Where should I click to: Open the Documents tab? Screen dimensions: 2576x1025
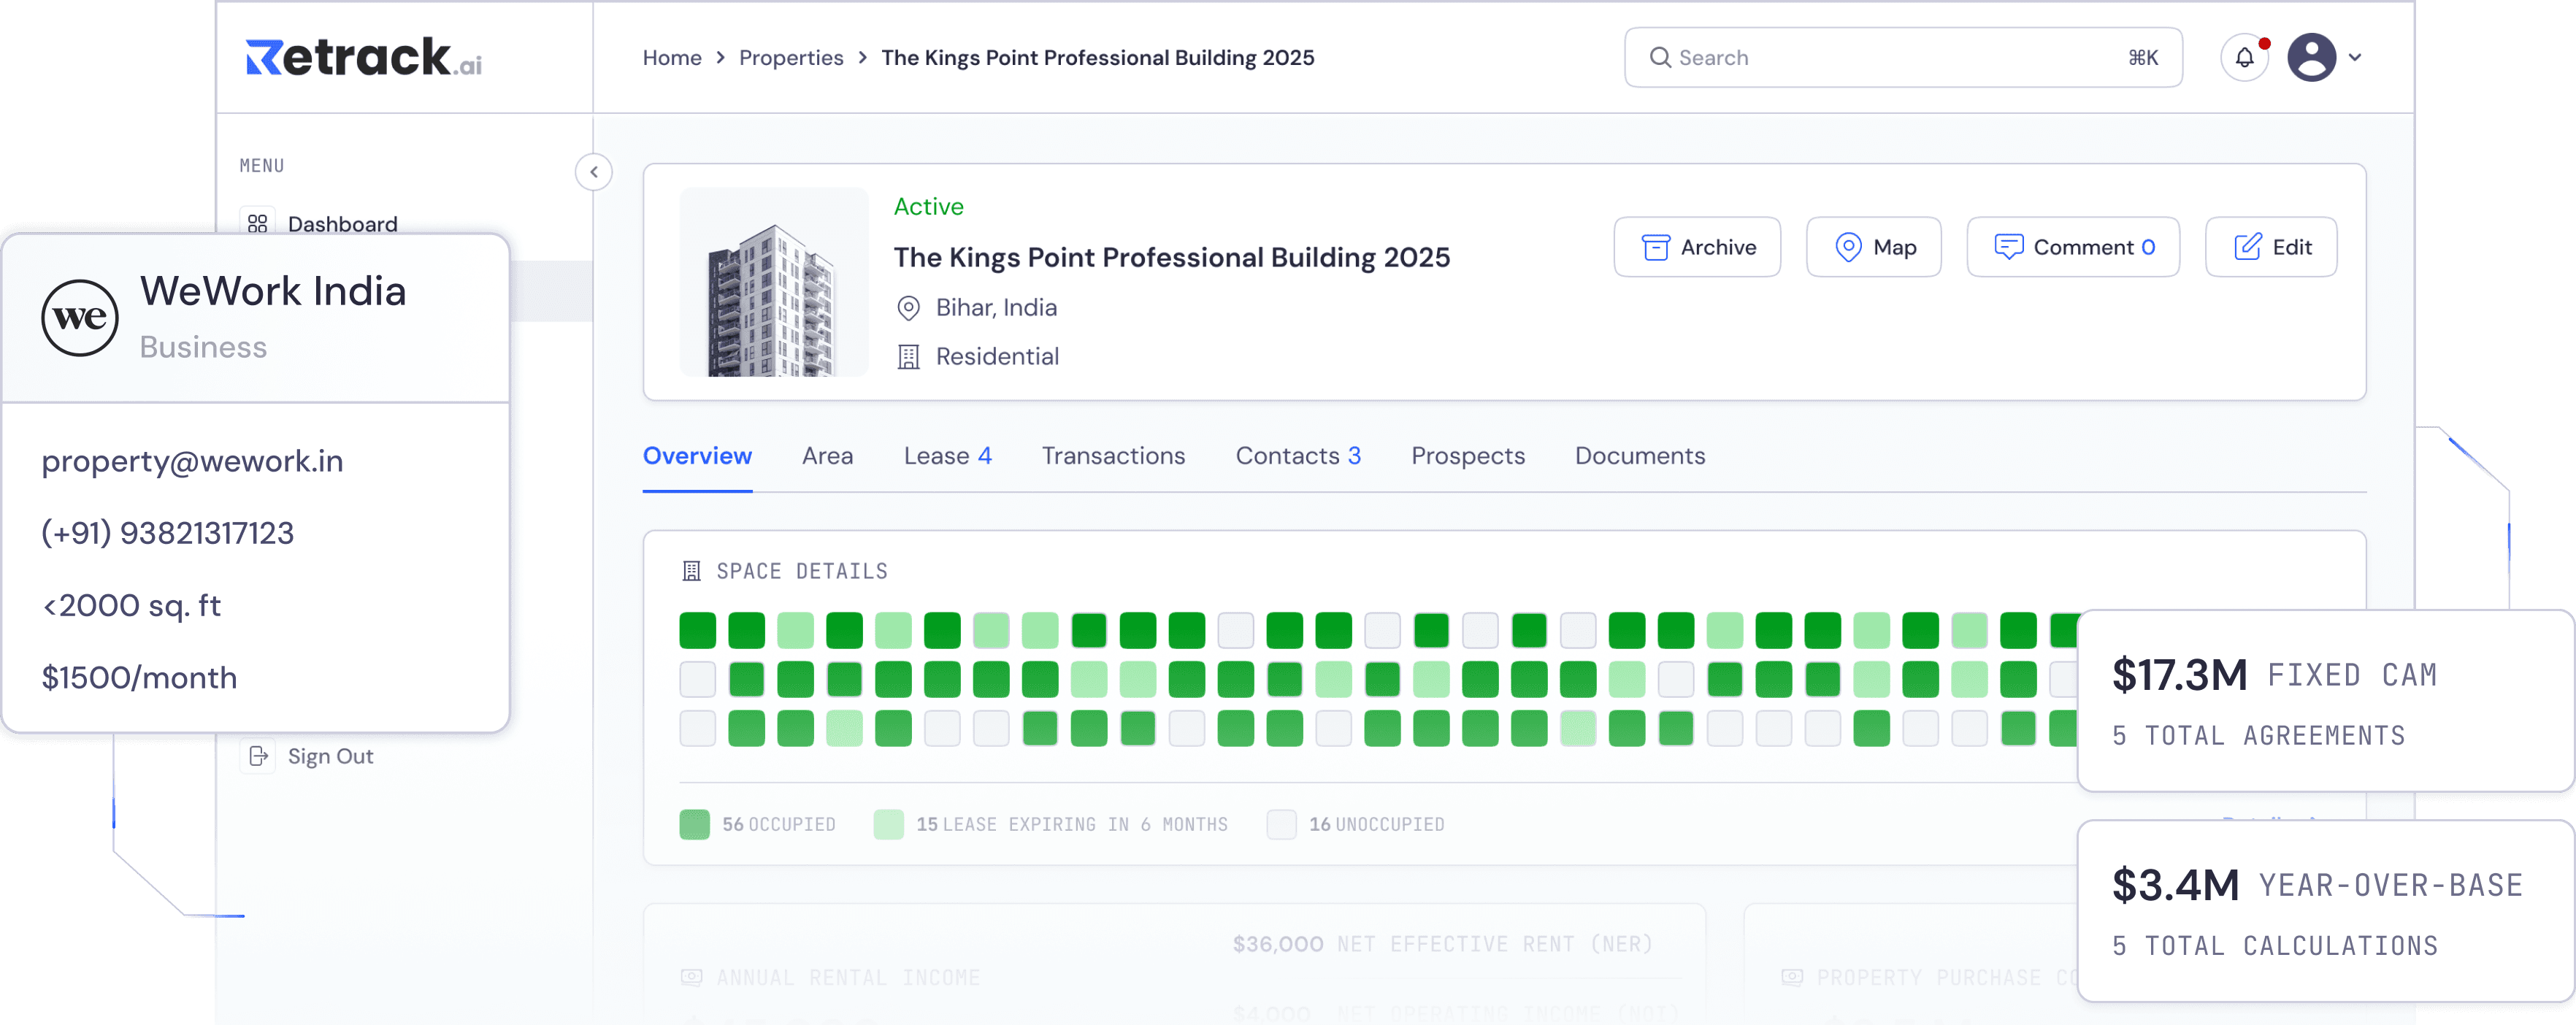tap(1640, 456)
